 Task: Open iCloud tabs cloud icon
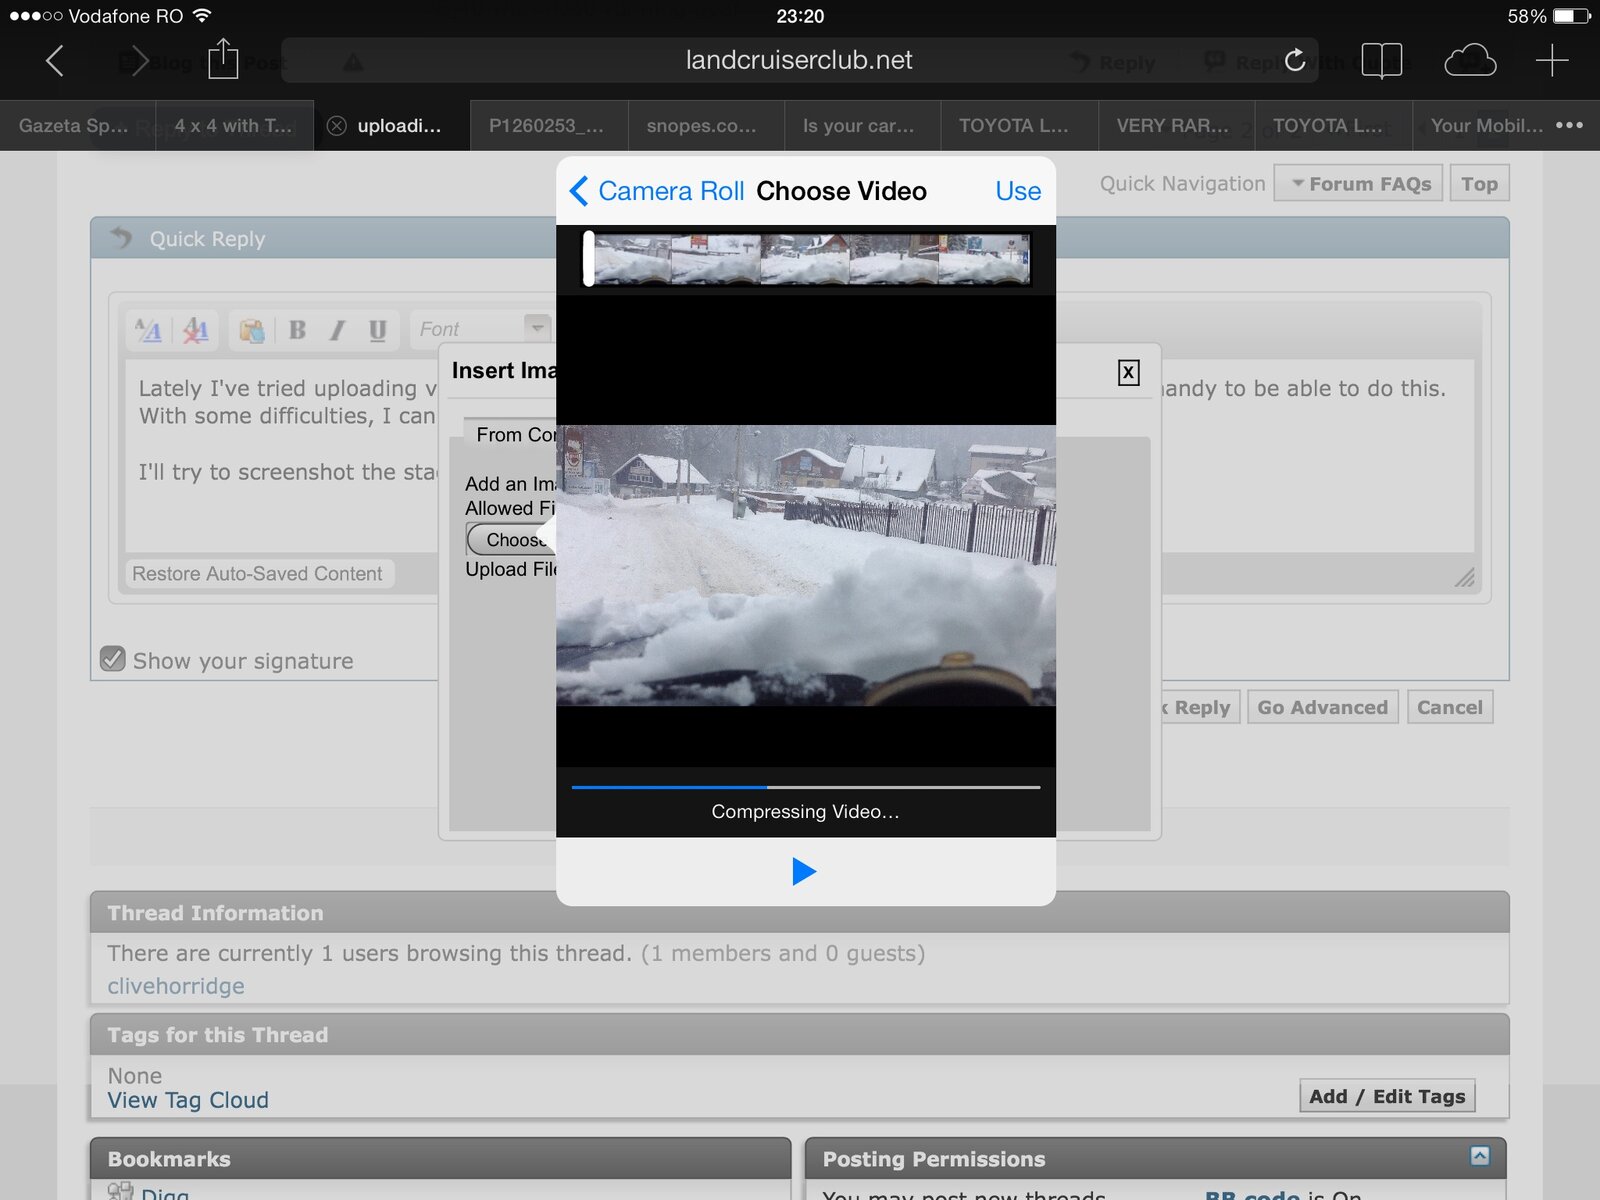pyautogui.click(x=1470, y=61)
